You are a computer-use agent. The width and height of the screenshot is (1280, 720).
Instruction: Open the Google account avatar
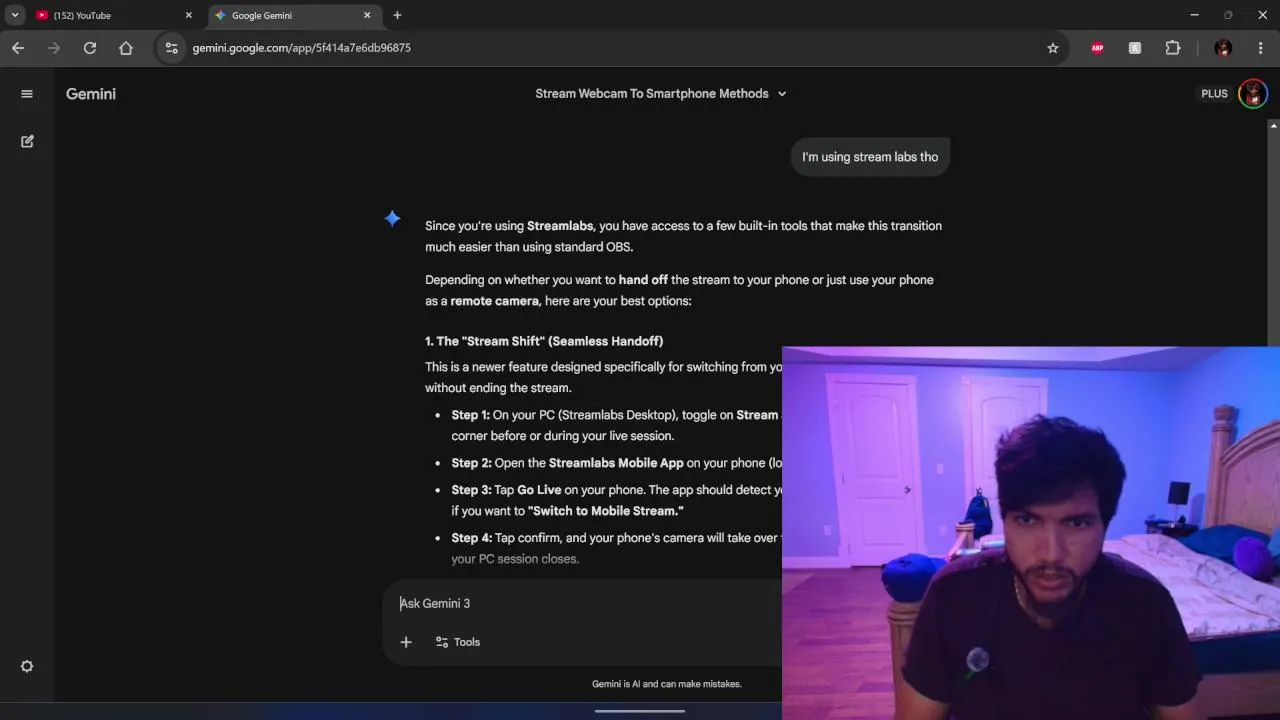[1253, 94]
